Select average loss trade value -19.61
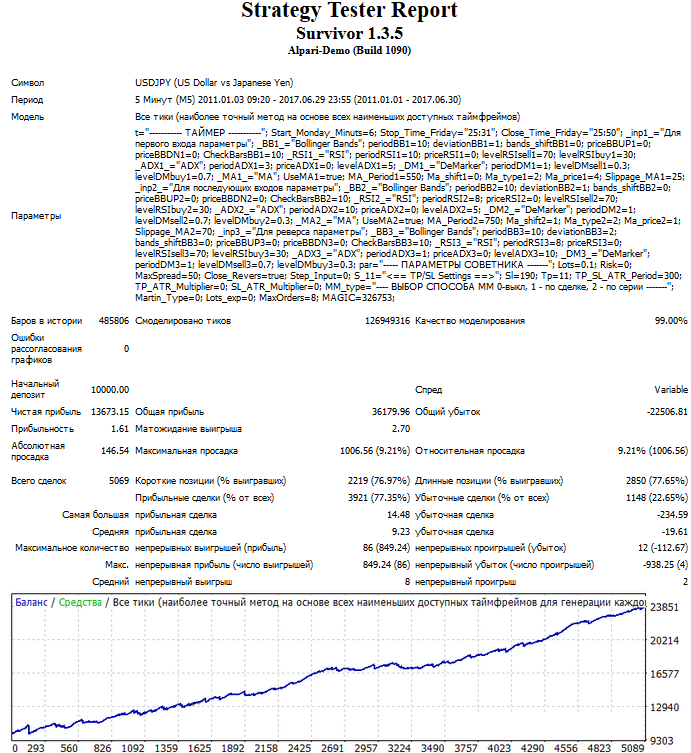Screen dimensions: 691x753 674,532
